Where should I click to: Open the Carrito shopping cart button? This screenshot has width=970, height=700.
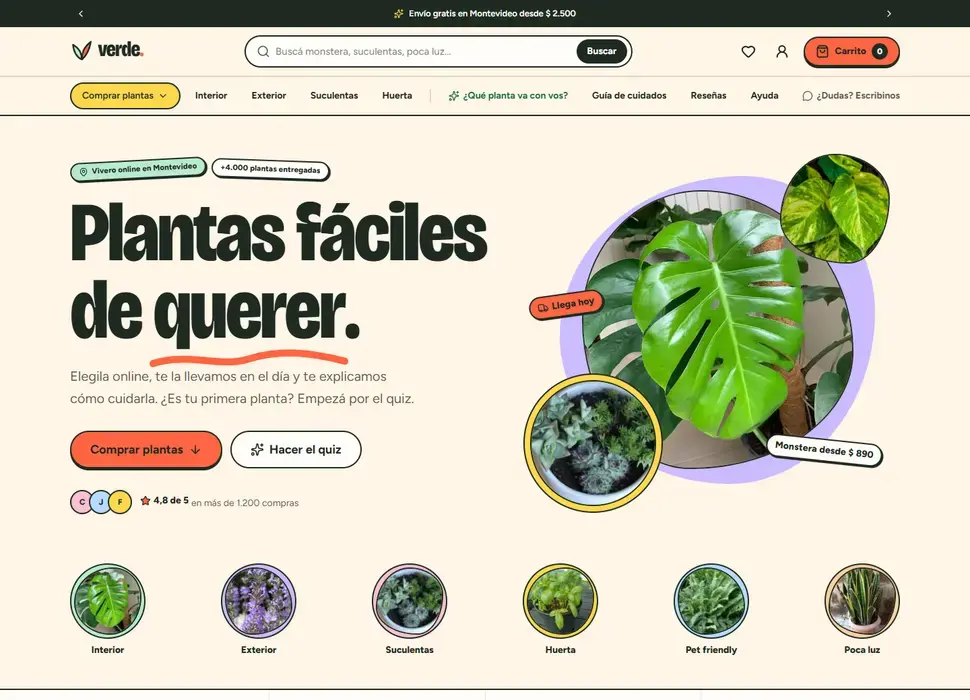click(851, 51)
